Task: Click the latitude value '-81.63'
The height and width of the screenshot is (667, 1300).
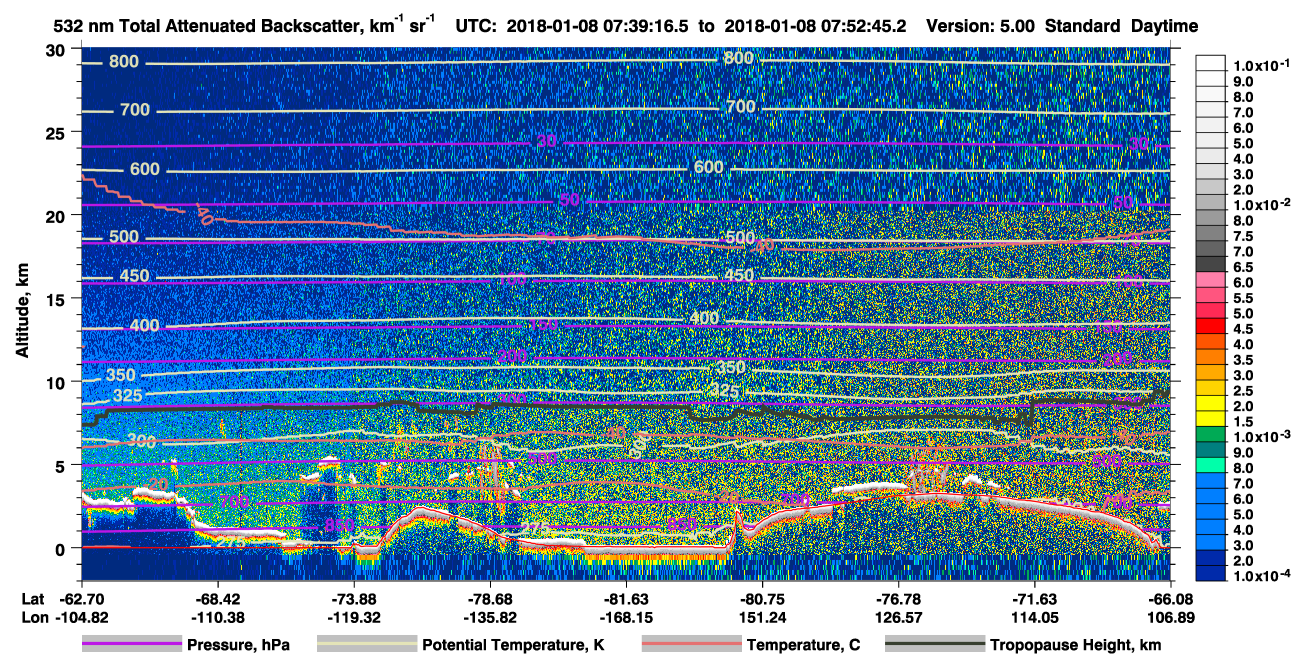Action: coord(625,599)
